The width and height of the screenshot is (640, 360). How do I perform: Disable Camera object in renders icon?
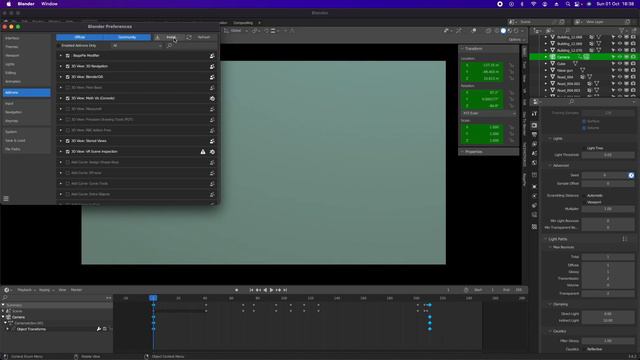pyautogui.click(x=633, y=57)
